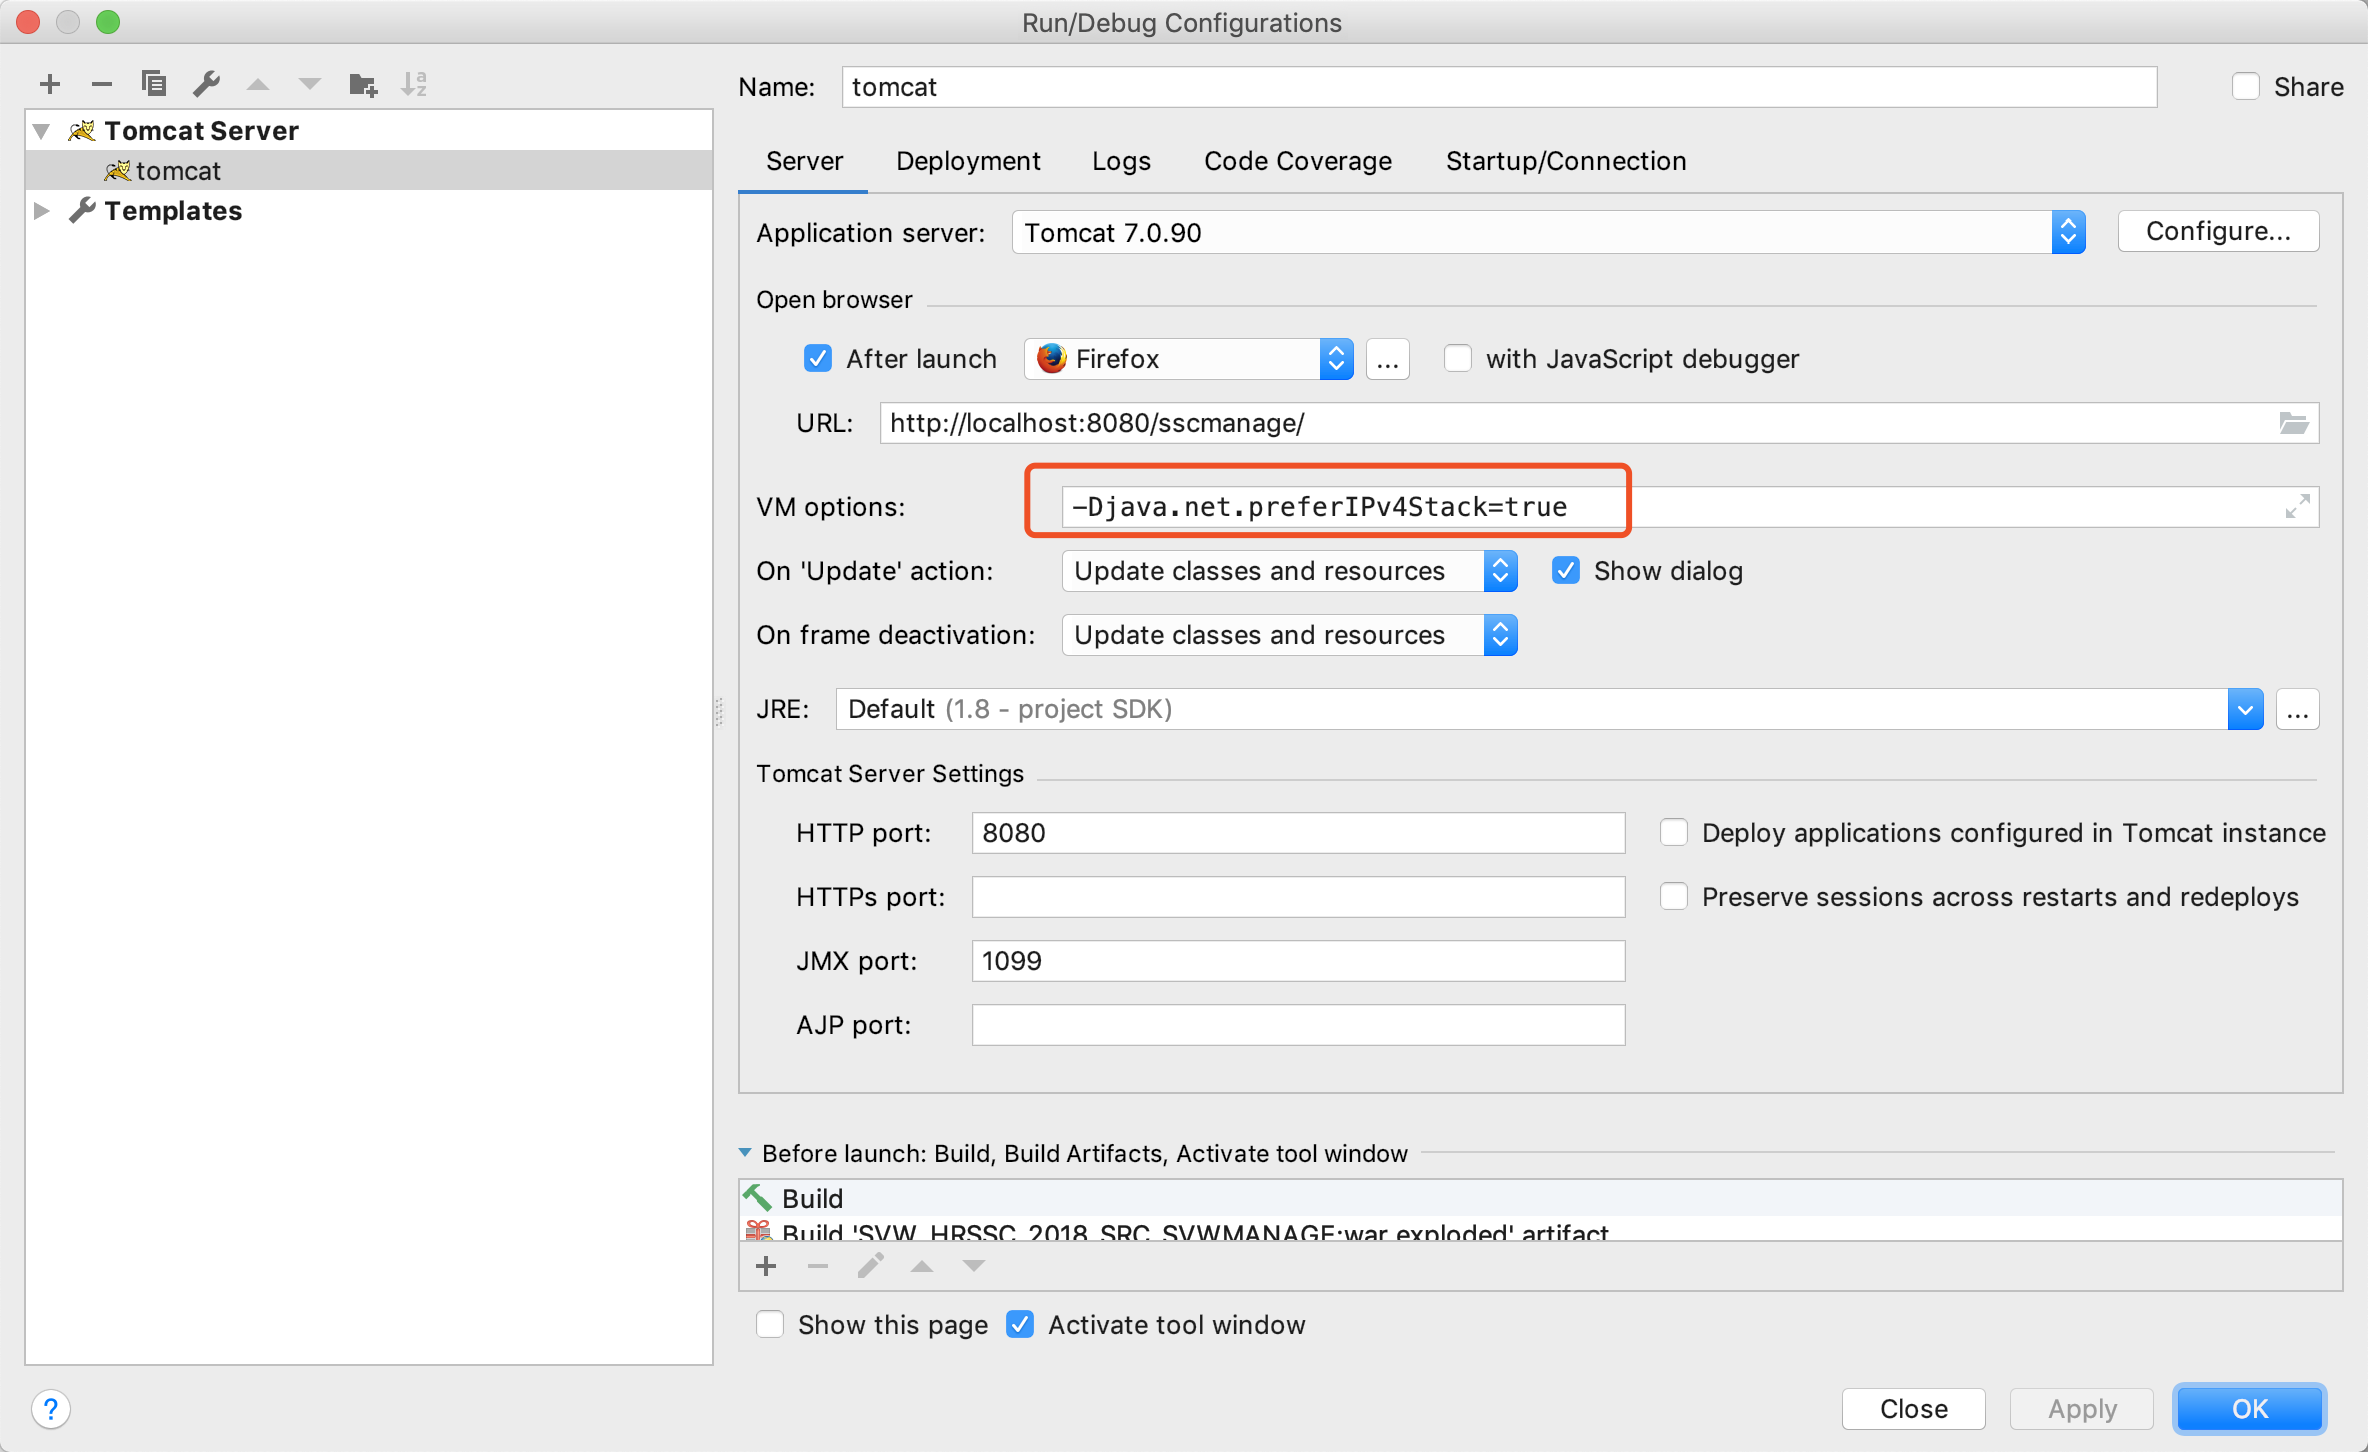Image resolution: width=2368 pixels, height=1452 pixels.
Task: Open Application server dropdown Tomcat 7.0.90
Action: click(x=1548, y=232)
